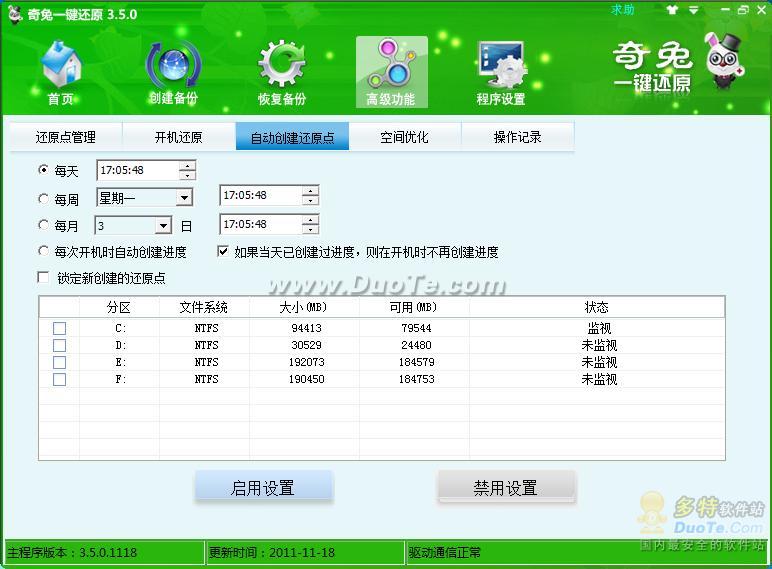Click the 大小(MB) column header
The image size is (772, 569).
coord(303,308)
